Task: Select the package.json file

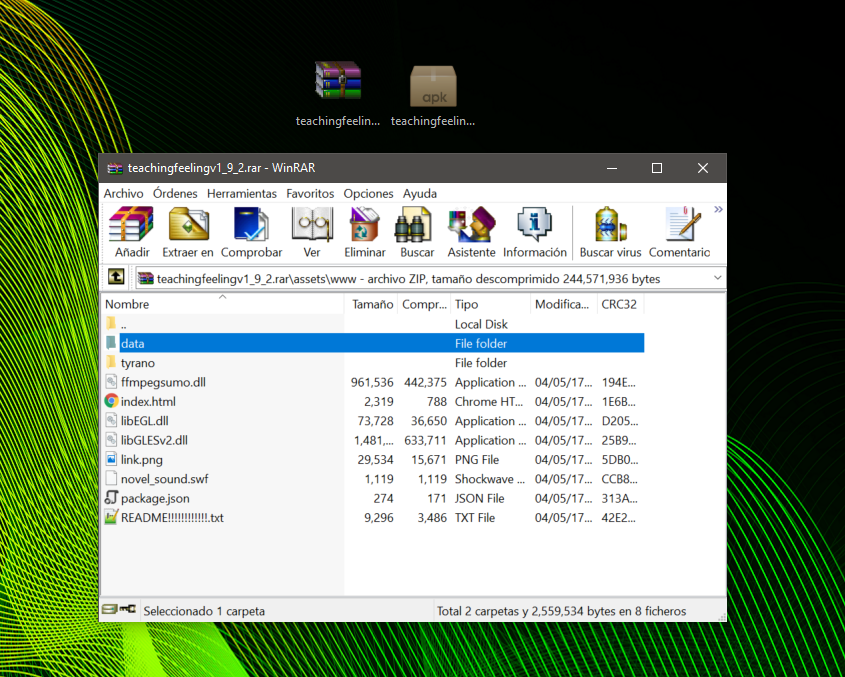Action: point(373,499)
